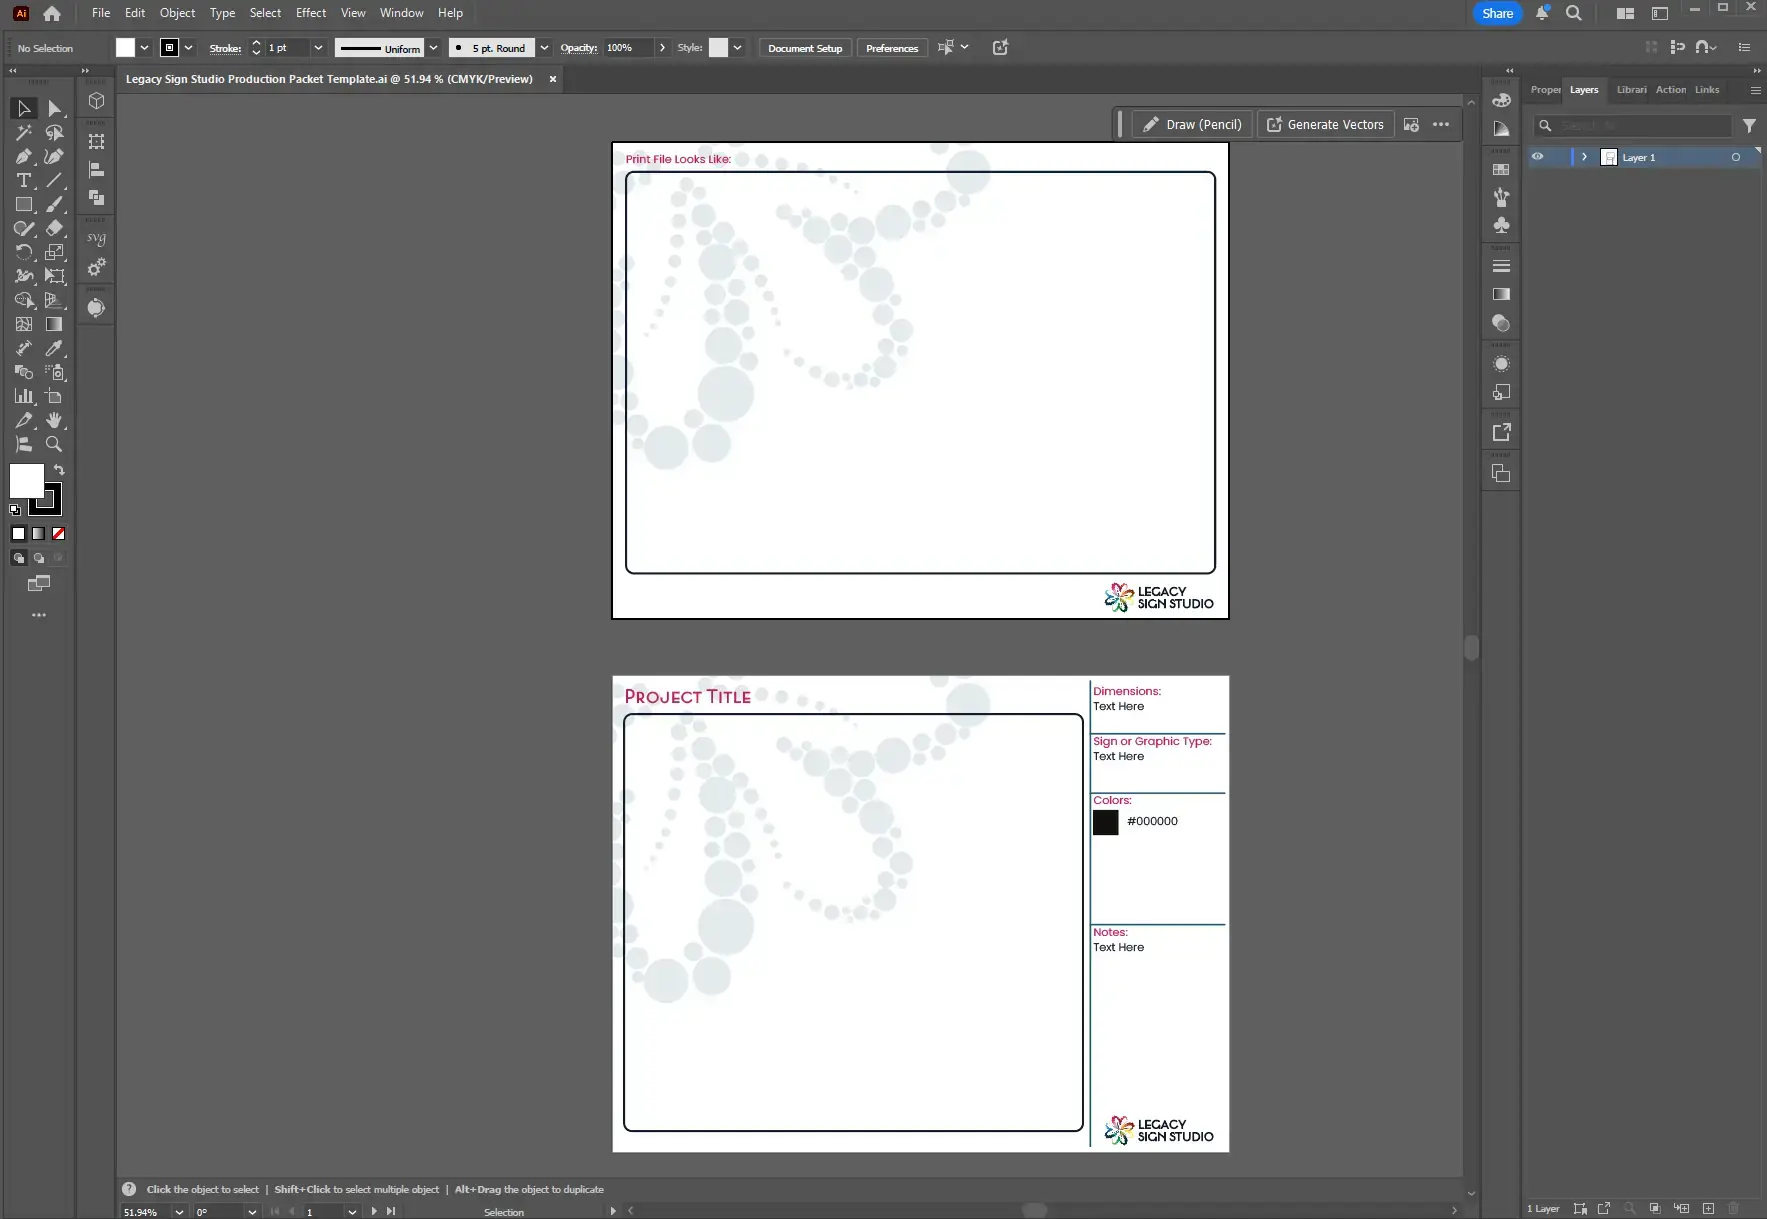Screen dimensions: 1767x1219
Task: Switch to the Libraries tab
Action: (x=1632, y=90)
